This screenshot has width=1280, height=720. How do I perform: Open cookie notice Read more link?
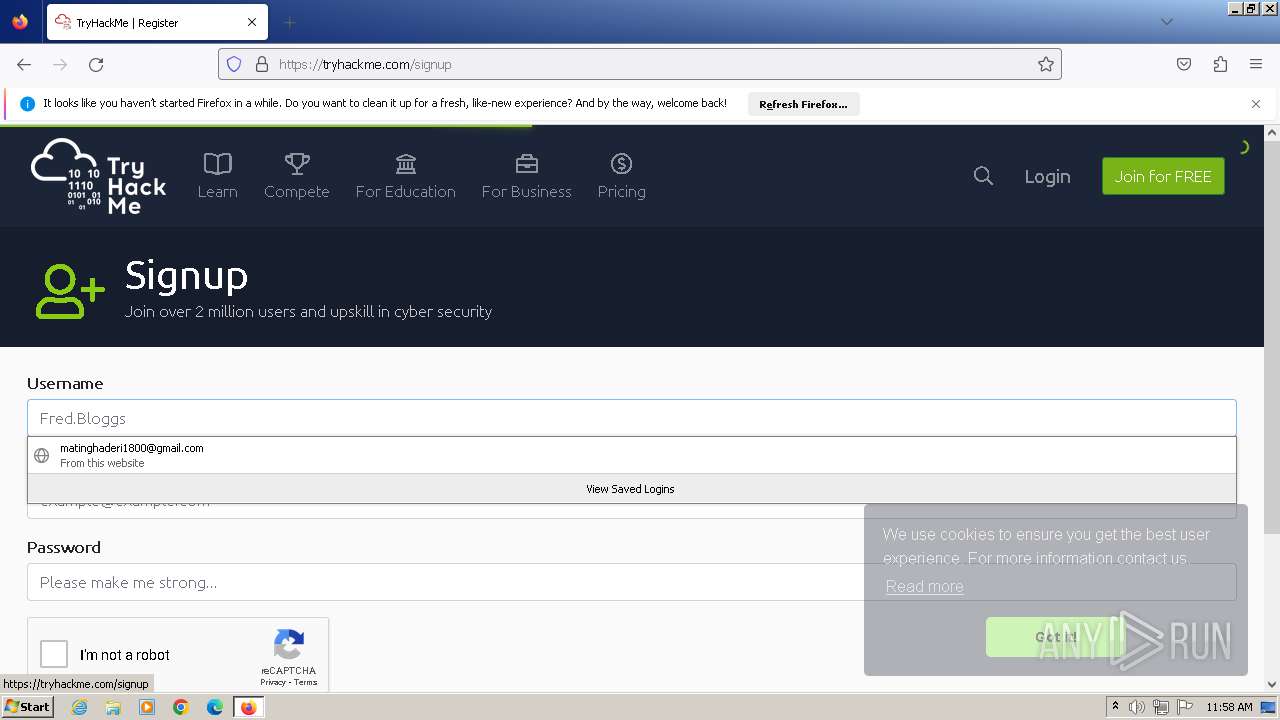pyautogui.click(x=924, y=587)
